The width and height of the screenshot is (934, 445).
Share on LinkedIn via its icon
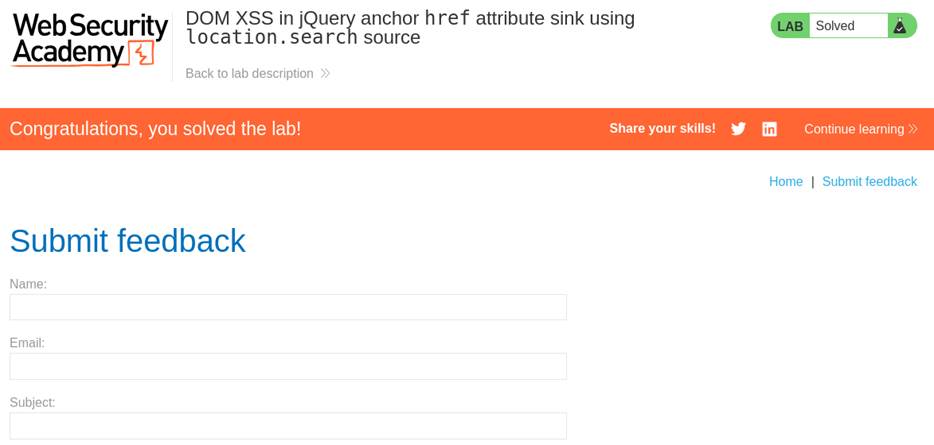tap(769, 129)
